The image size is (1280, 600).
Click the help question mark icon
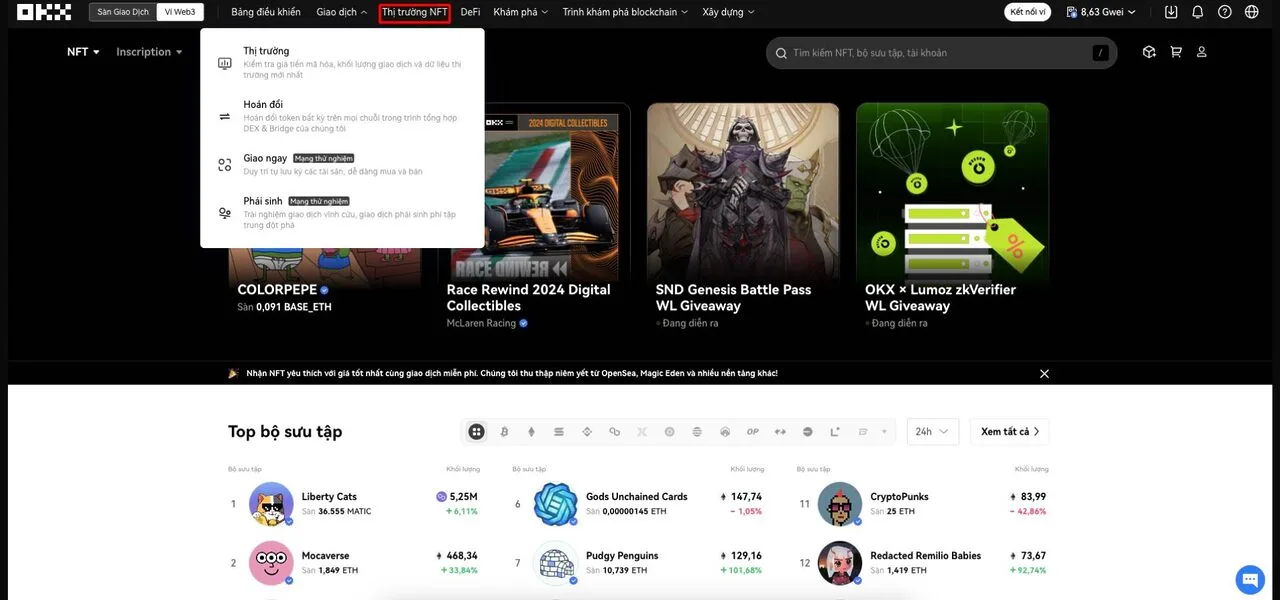click(x=1225, y=12)
